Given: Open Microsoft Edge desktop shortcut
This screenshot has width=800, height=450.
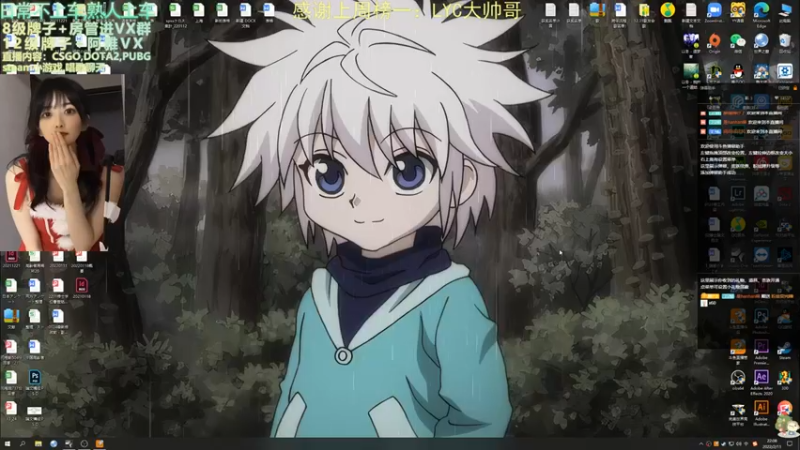Looking at the screenshot, I should tap(761, 10).
